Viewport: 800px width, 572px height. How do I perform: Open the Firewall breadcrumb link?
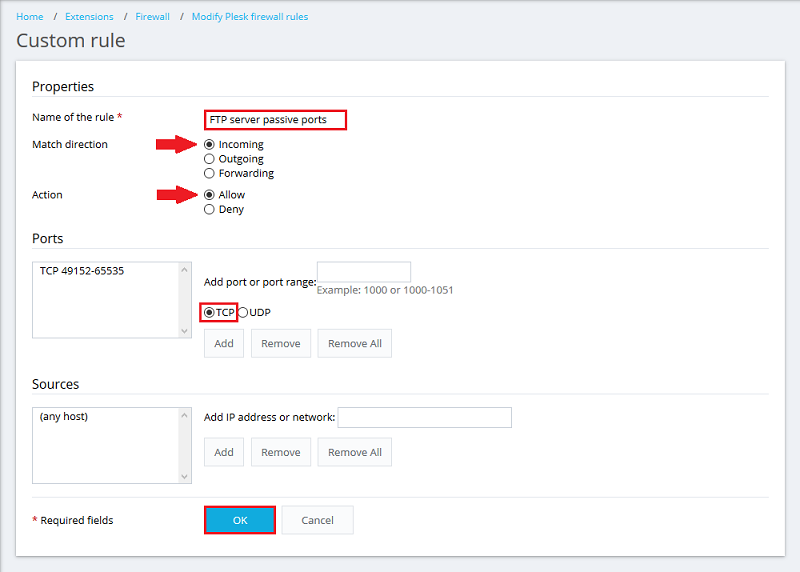[x=153, y=17]
